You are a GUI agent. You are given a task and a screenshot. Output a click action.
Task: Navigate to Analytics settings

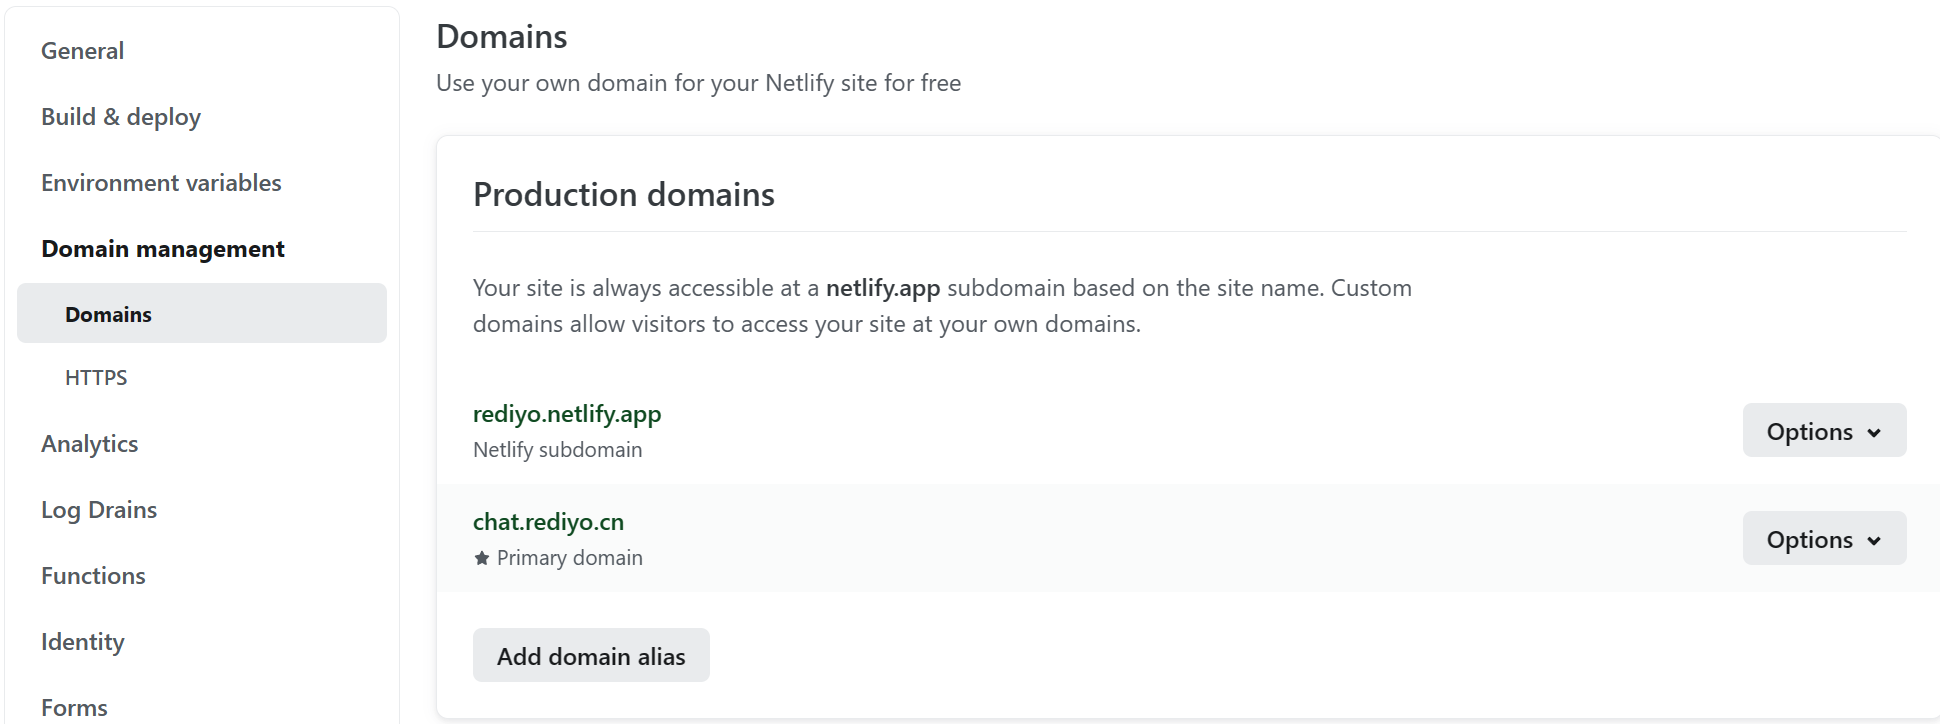[x=89, y=444]
